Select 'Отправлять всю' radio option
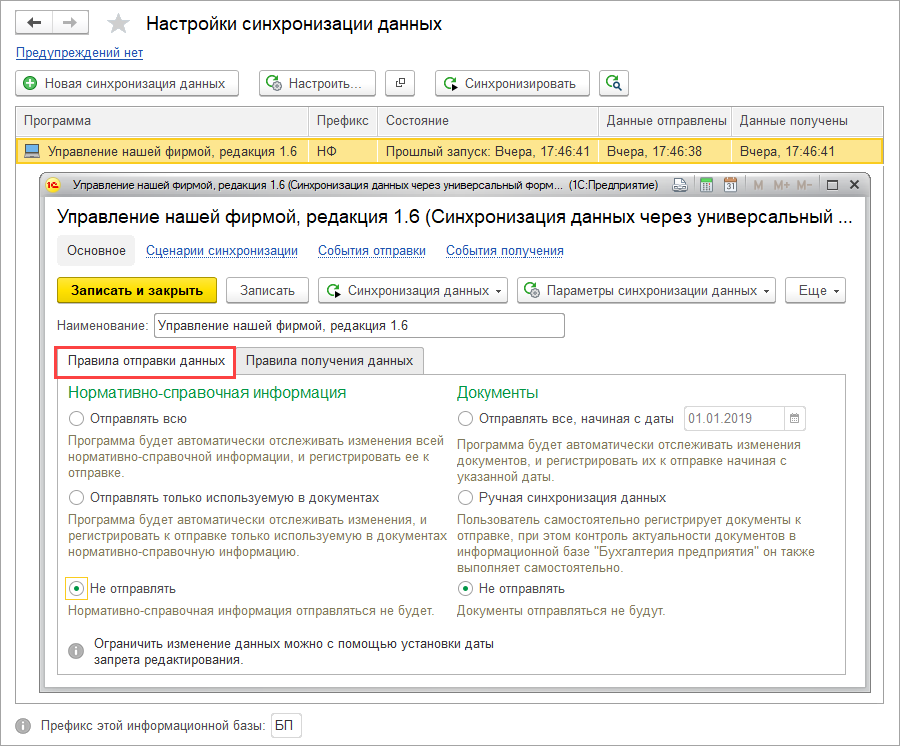Viewport: 900px width, 746px height. pyautogui.click(x=77, y=419)
